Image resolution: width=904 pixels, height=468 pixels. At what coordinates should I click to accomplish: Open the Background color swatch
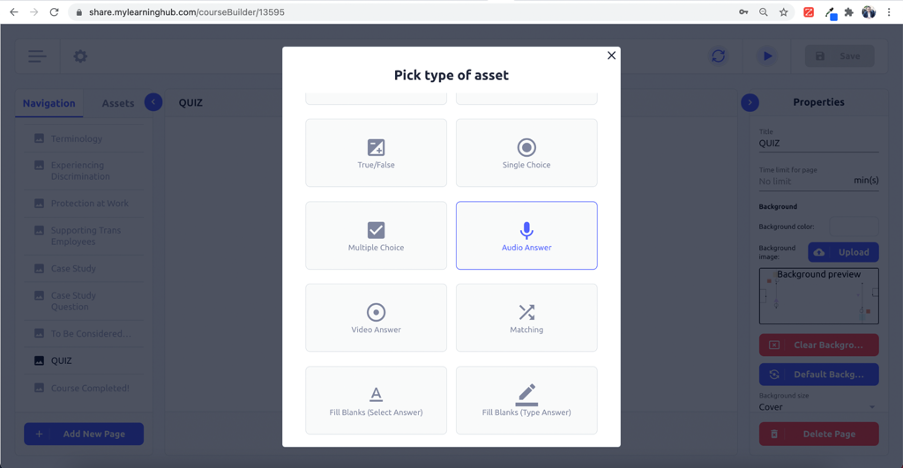tap(854, 227)
